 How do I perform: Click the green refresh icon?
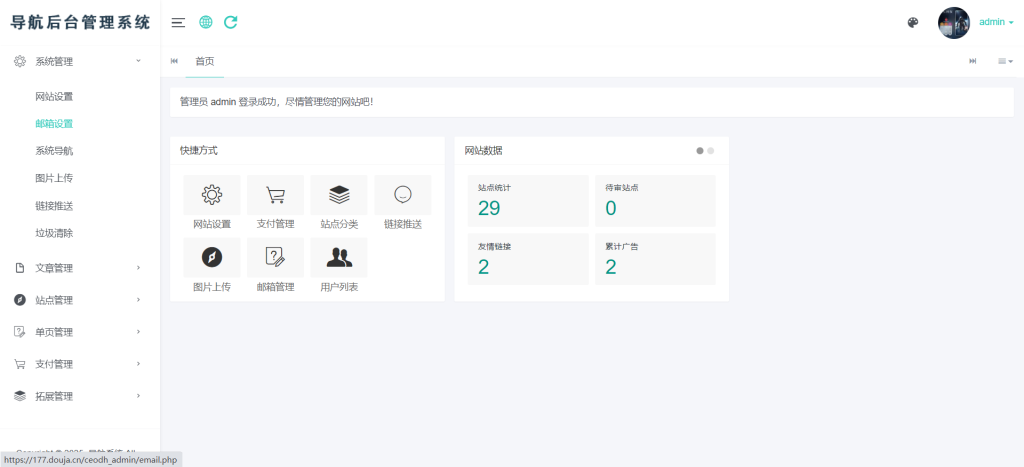(x=231, y=22)
